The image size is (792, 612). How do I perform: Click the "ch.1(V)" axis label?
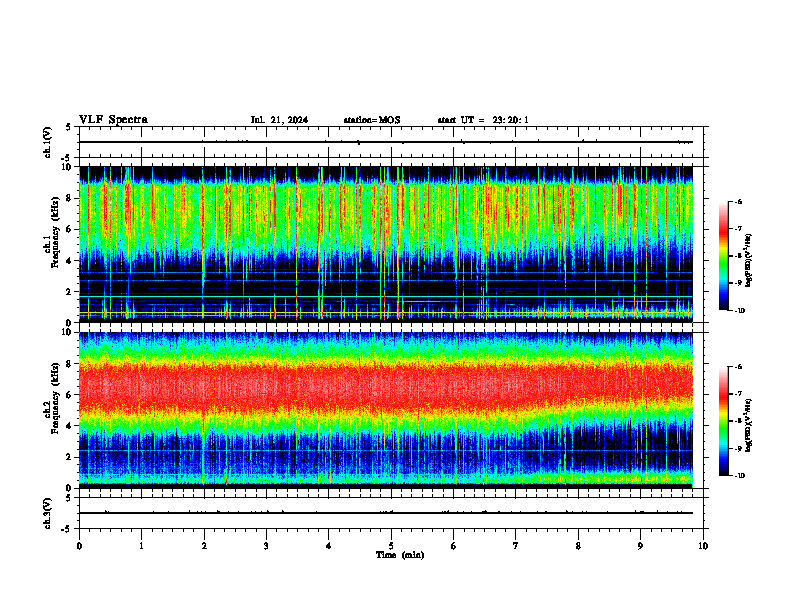pyautogui.click(x=48, y=142)
